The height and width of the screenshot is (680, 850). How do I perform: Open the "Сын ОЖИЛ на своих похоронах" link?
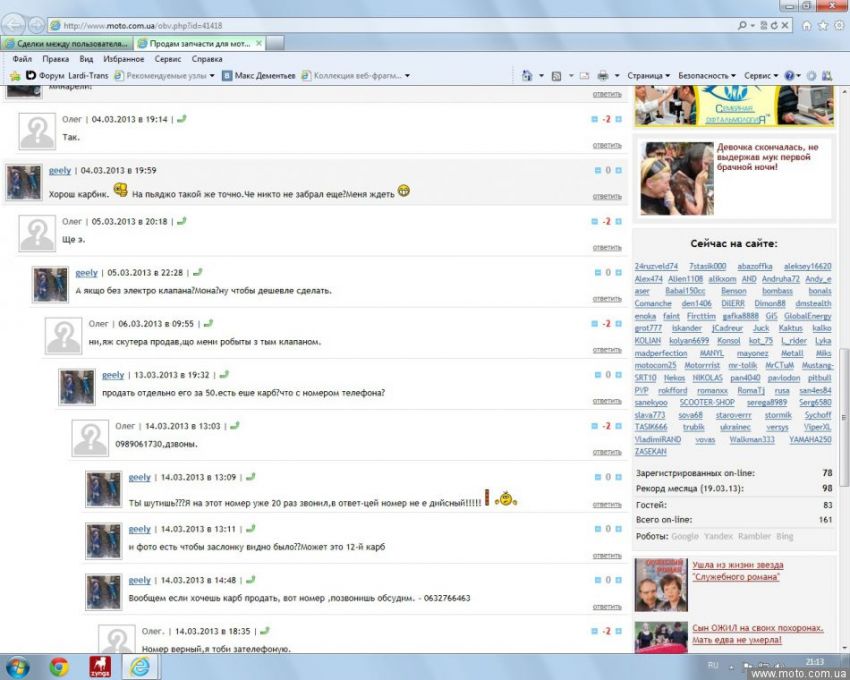pos(758,634)
